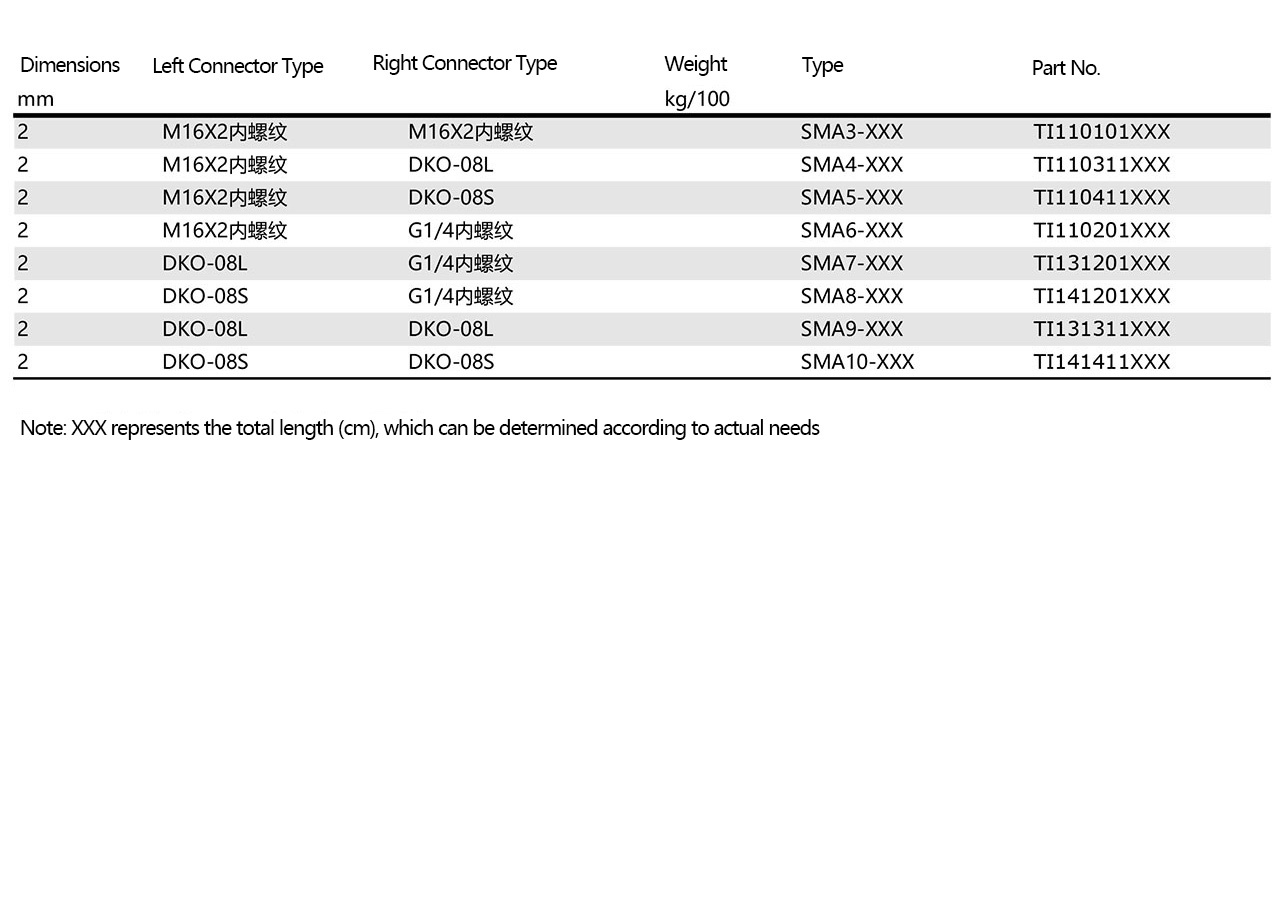Screen dimensions: 1280x900
Task: Click the Type column header
Action: [822, 66]
